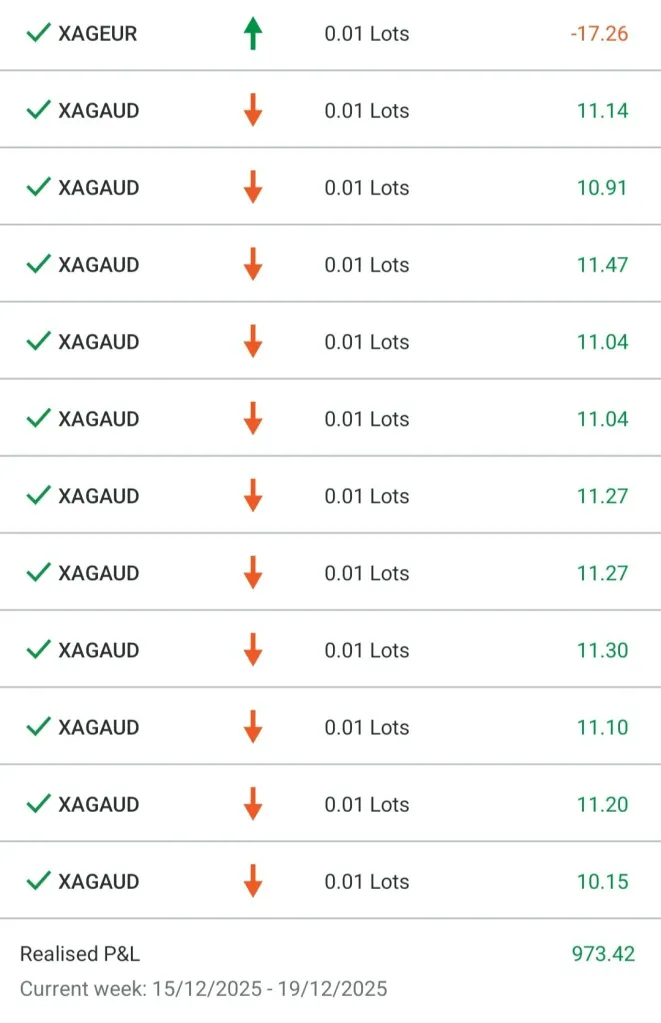Click the red arrow on the 11.10 trade row
Image resolution: width=661 pixels, height=1023 pixels.
tap(253, 727)
